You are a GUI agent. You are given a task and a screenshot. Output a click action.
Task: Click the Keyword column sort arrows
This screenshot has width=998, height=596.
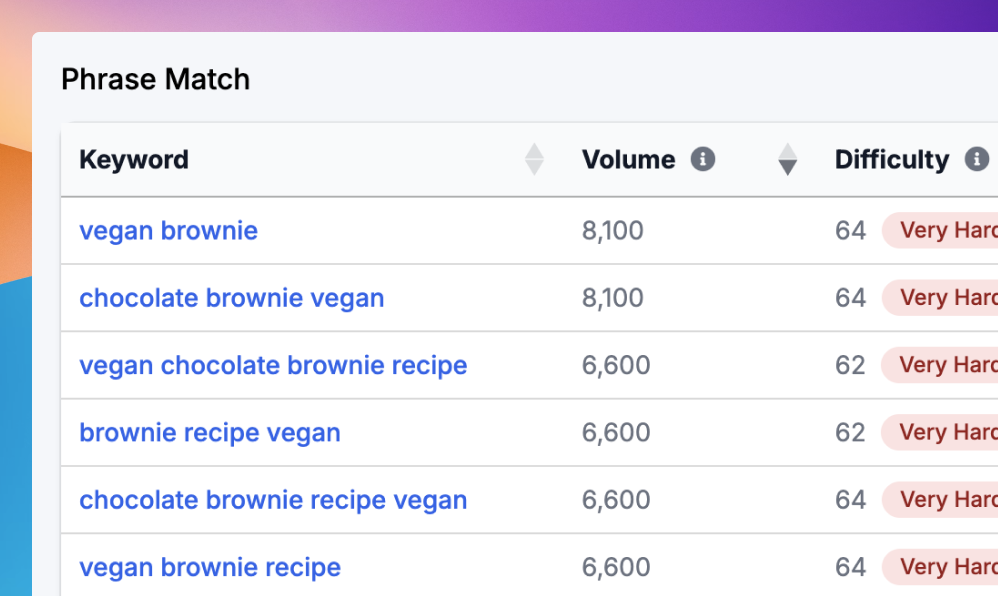tap(535, 160)
